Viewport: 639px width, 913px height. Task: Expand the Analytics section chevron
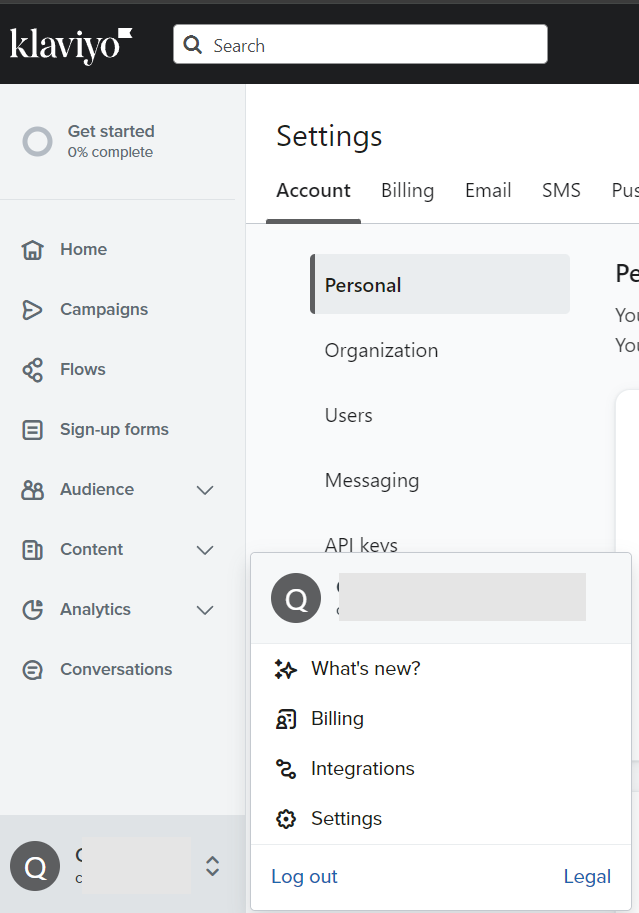coord(205,610)
